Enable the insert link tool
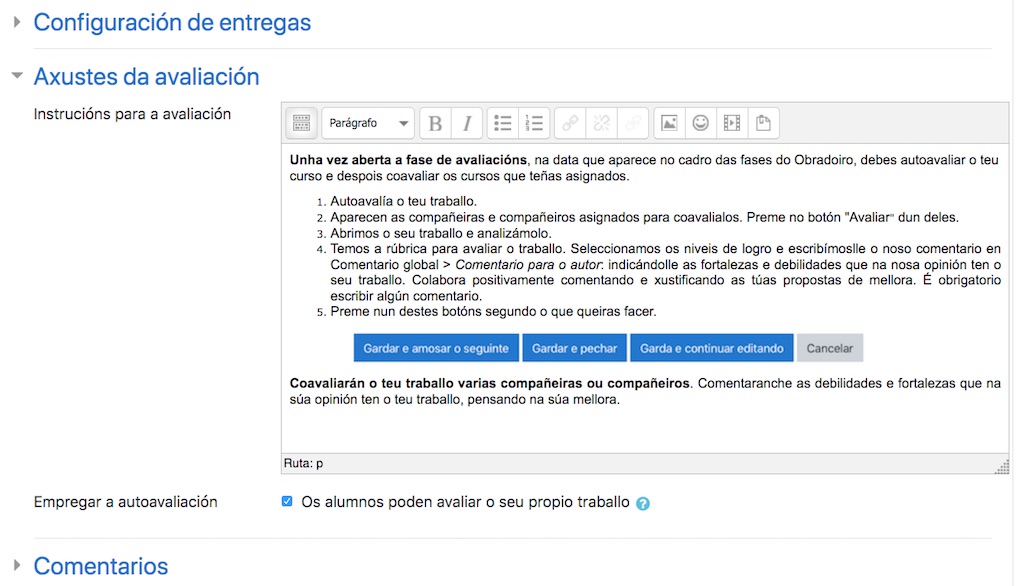This screenshot has height=586, width=1024. point(570,122)
